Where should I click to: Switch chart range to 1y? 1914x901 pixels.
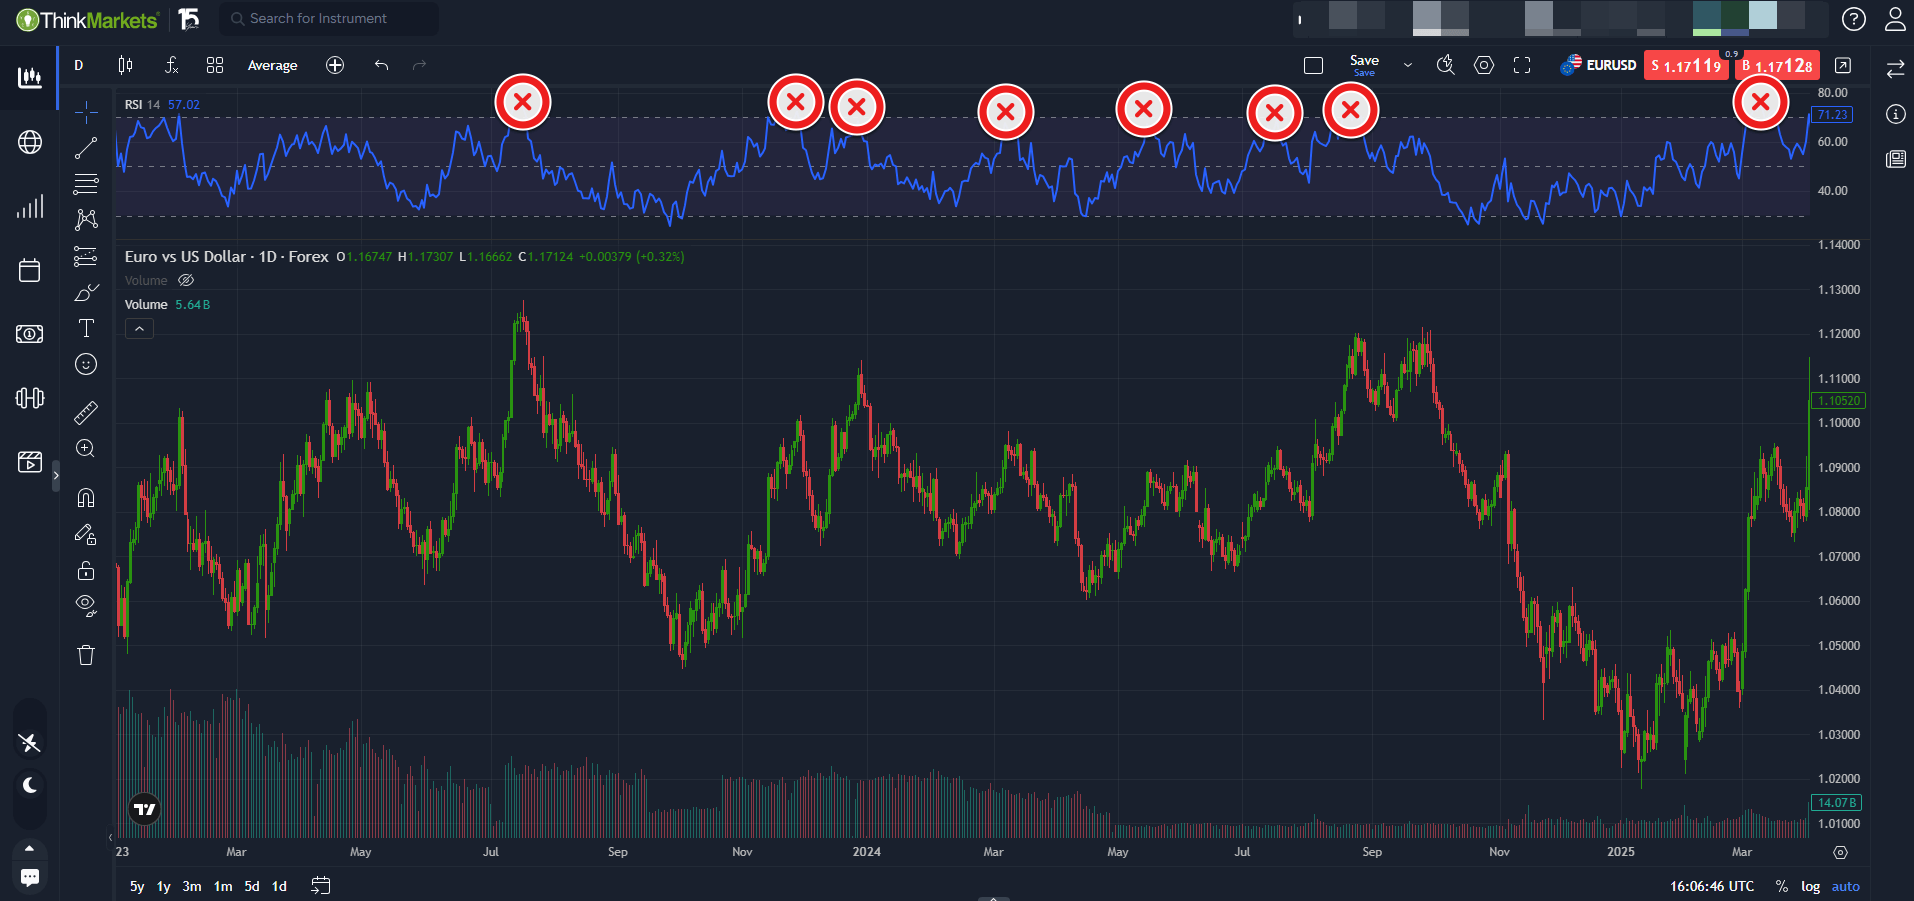click(163, 886)
